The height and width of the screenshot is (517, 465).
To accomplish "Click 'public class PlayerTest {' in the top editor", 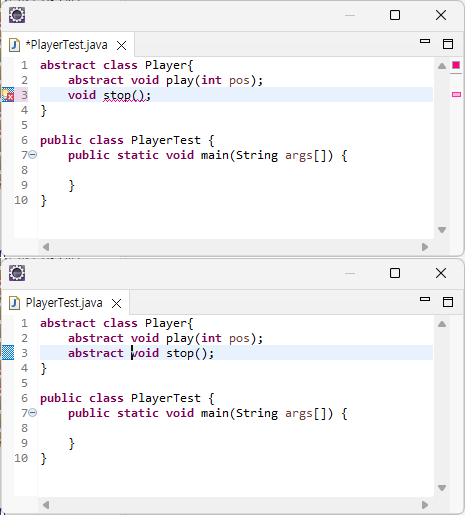I will click(x=127, y=140).
